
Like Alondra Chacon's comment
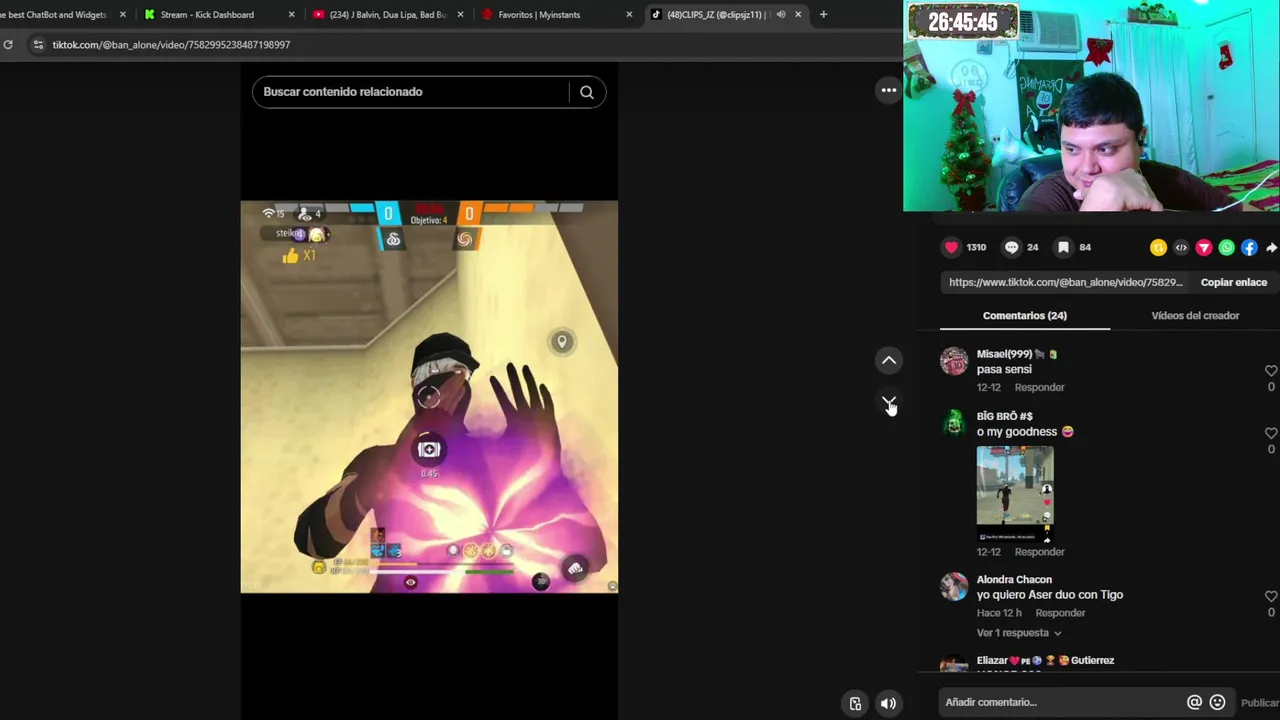(1271, 596)
